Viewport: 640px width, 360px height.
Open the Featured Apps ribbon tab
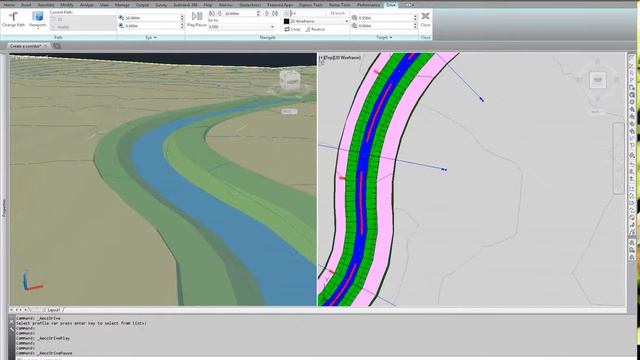(x=280, y=5)
